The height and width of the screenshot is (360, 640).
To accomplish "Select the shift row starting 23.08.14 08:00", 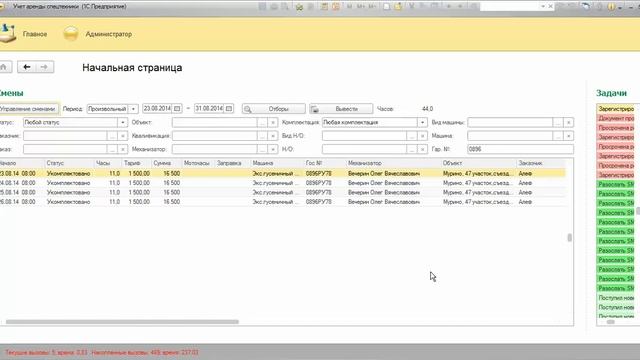I will tap(282, 173).
